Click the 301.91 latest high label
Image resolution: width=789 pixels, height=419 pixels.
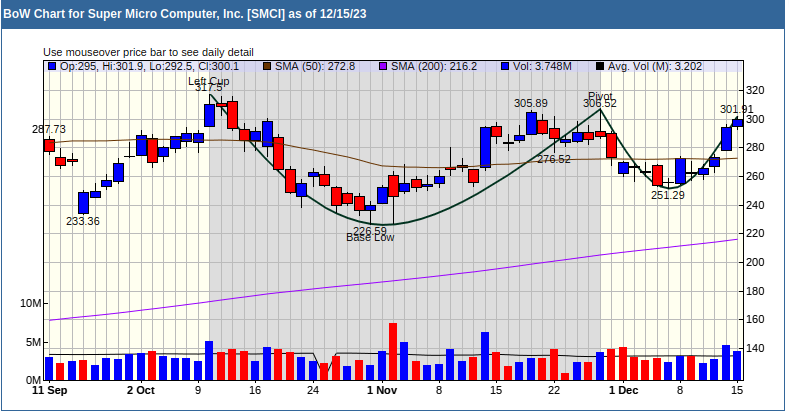[x=737, y=109]
